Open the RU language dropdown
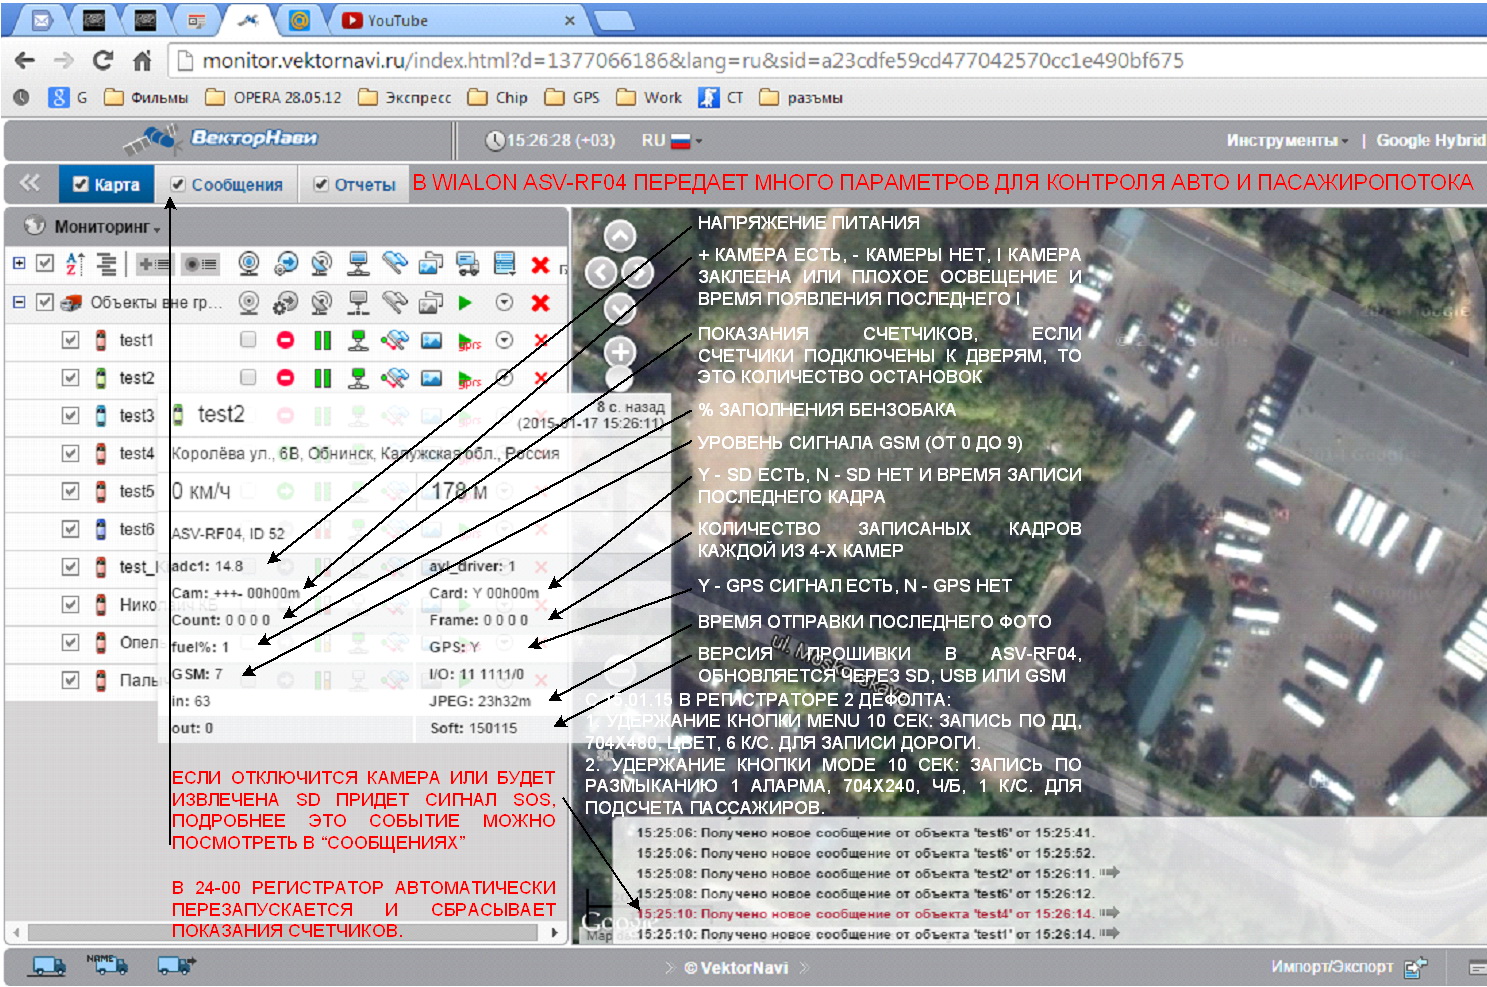 [671, 141]
